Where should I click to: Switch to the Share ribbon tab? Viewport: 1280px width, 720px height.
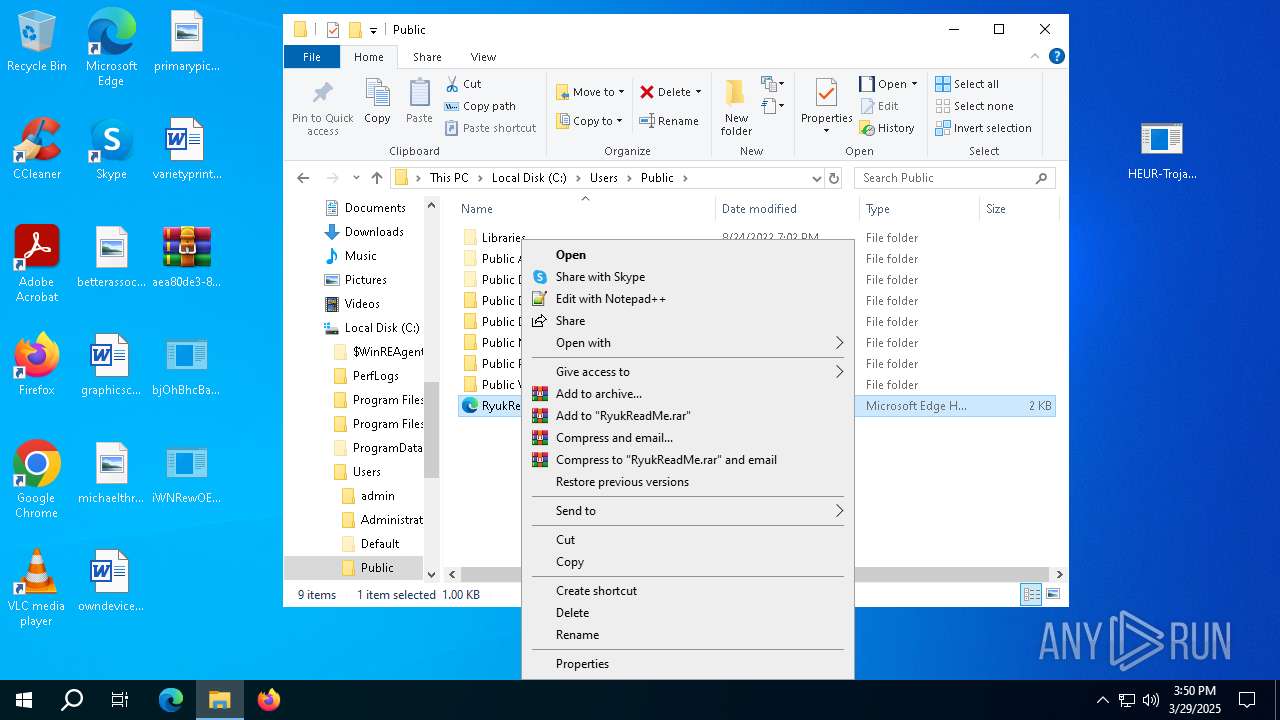tap(427, 57)
